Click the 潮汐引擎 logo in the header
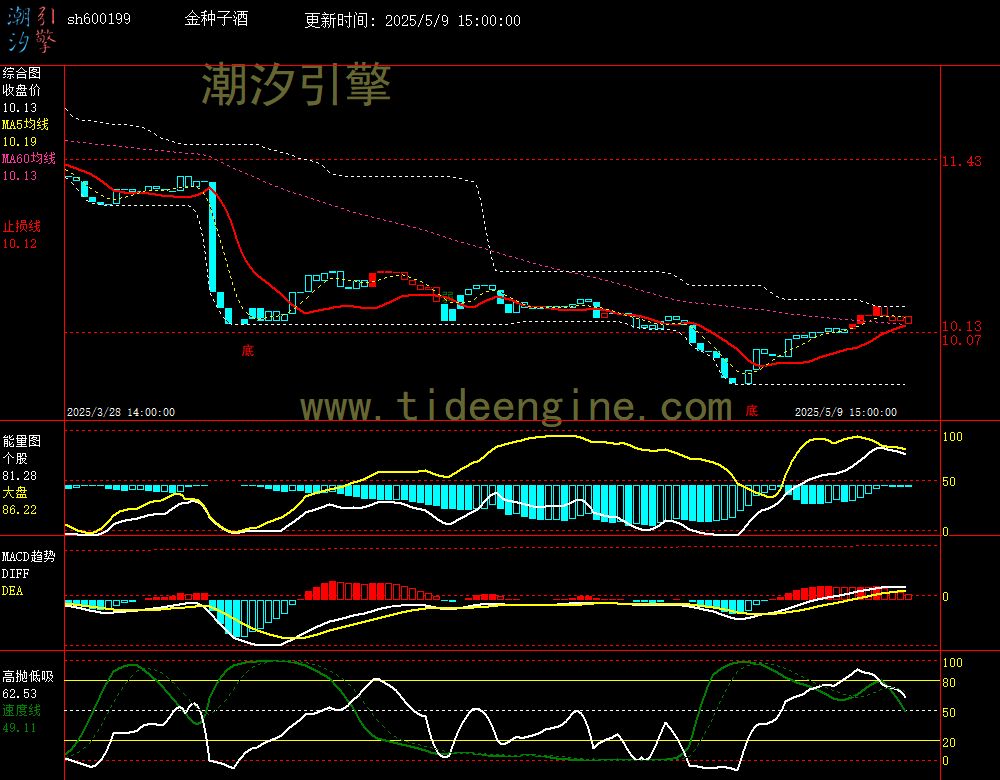 [32, 29]
